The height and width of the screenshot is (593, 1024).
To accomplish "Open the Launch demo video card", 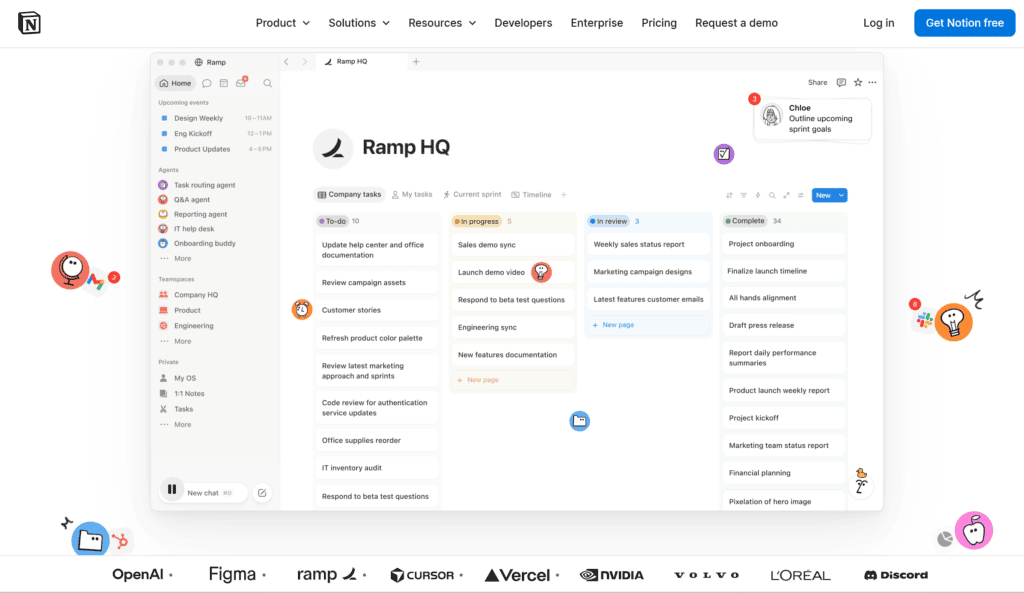I will 513,272.
